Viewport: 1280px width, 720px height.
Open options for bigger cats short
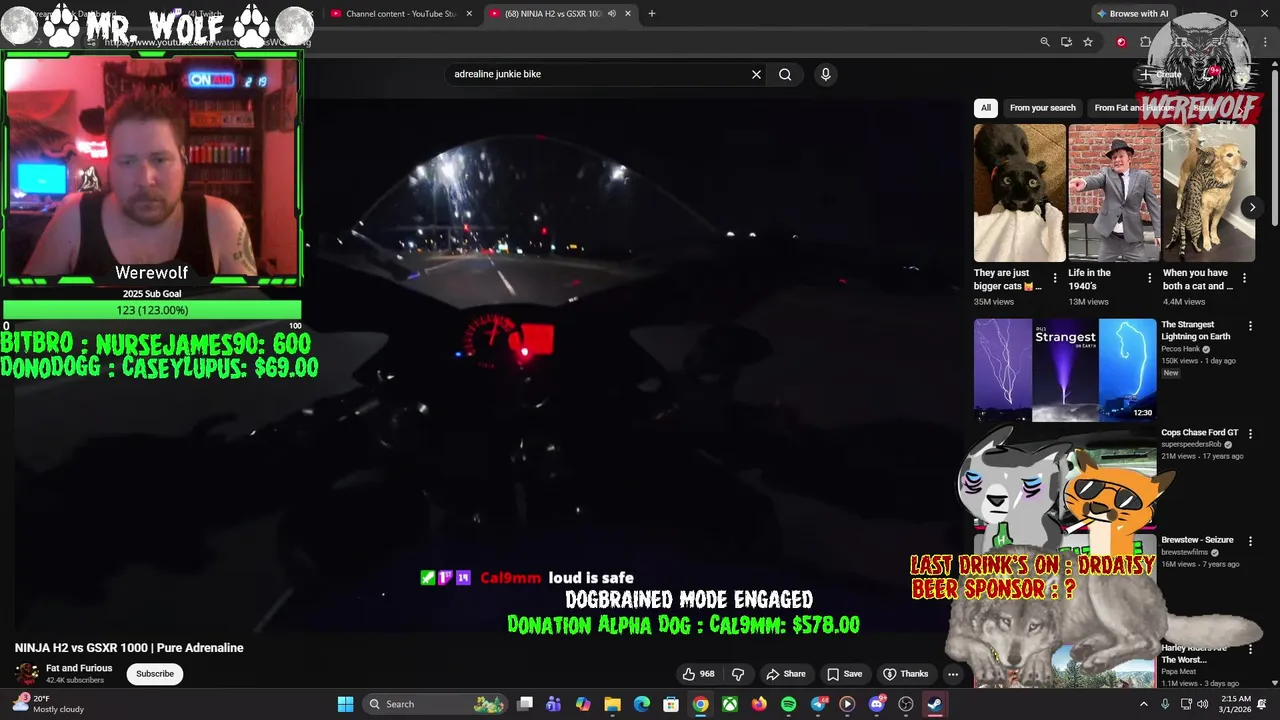[1054, 278]
